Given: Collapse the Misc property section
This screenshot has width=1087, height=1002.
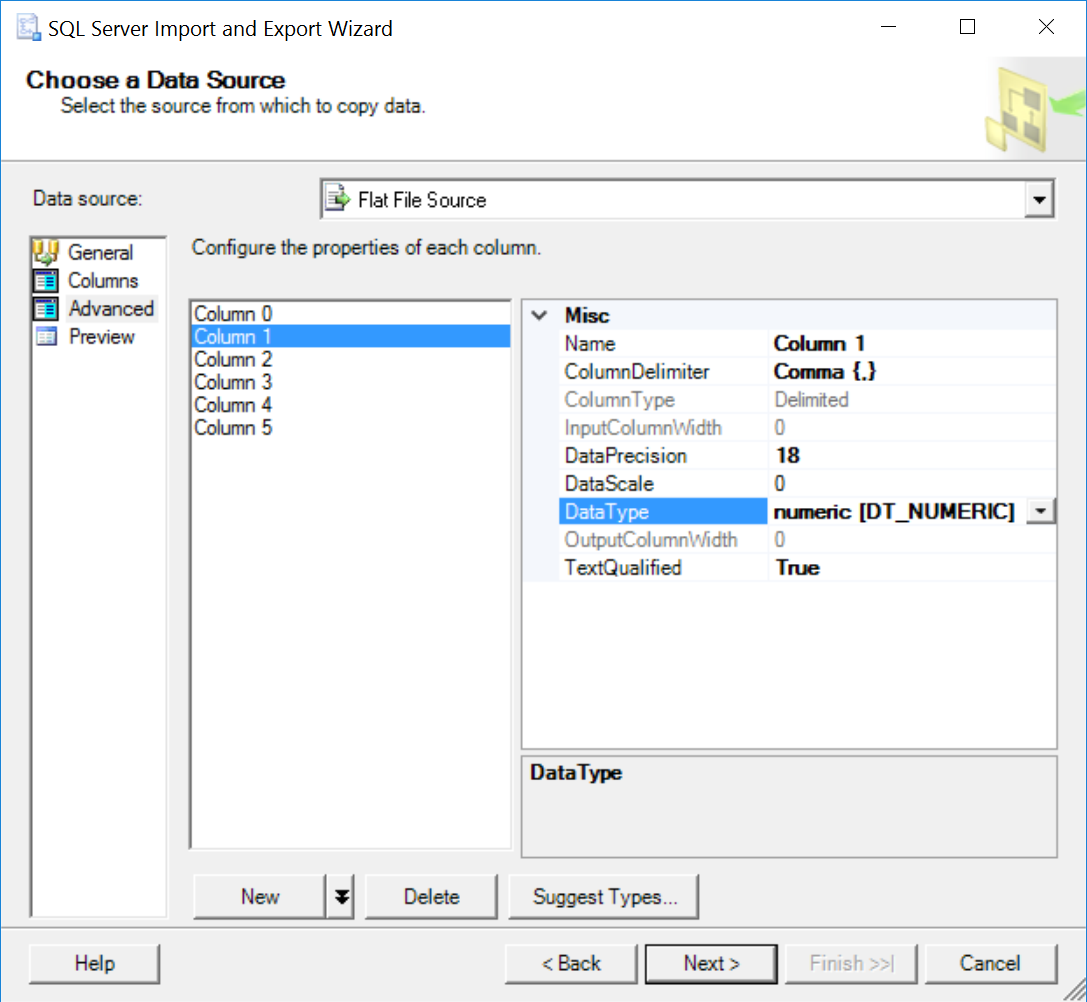Looking at the screenshot, I should click(x=539, y=316).
